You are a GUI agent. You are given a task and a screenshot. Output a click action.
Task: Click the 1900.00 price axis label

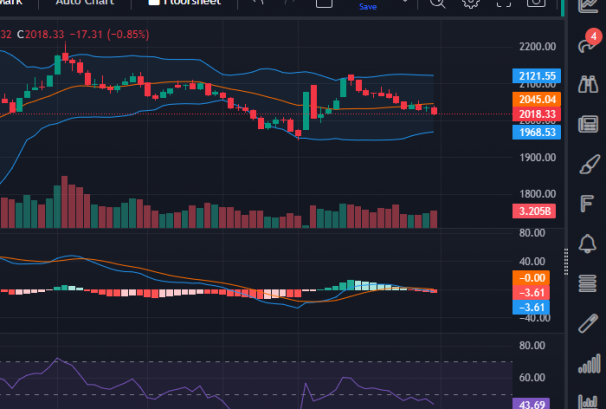tap(538, 158)
